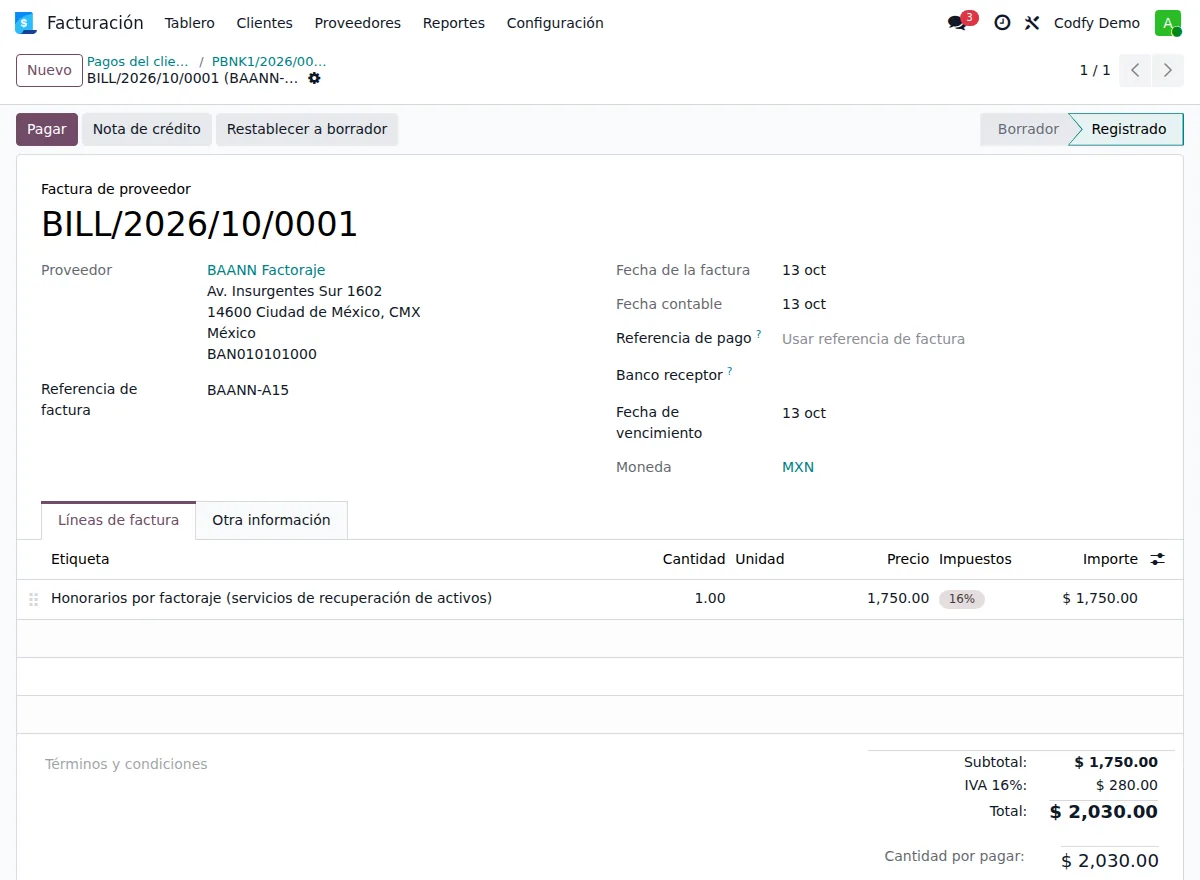Click the Términos y condiciones field
The height and width of the screenshot is (880, 1200).
coord(440,764)
